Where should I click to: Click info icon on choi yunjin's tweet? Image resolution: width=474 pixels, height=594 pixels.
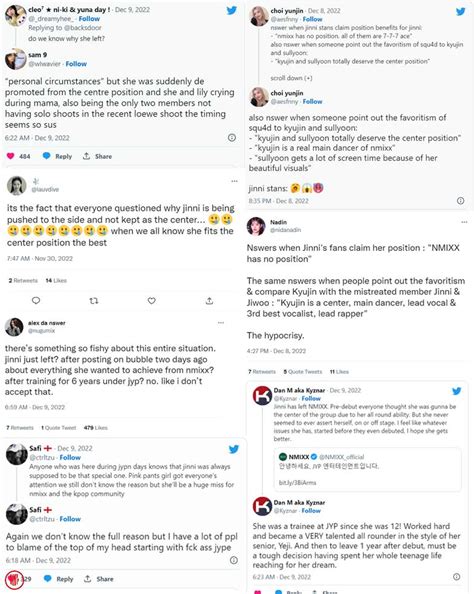pos(460,200)
